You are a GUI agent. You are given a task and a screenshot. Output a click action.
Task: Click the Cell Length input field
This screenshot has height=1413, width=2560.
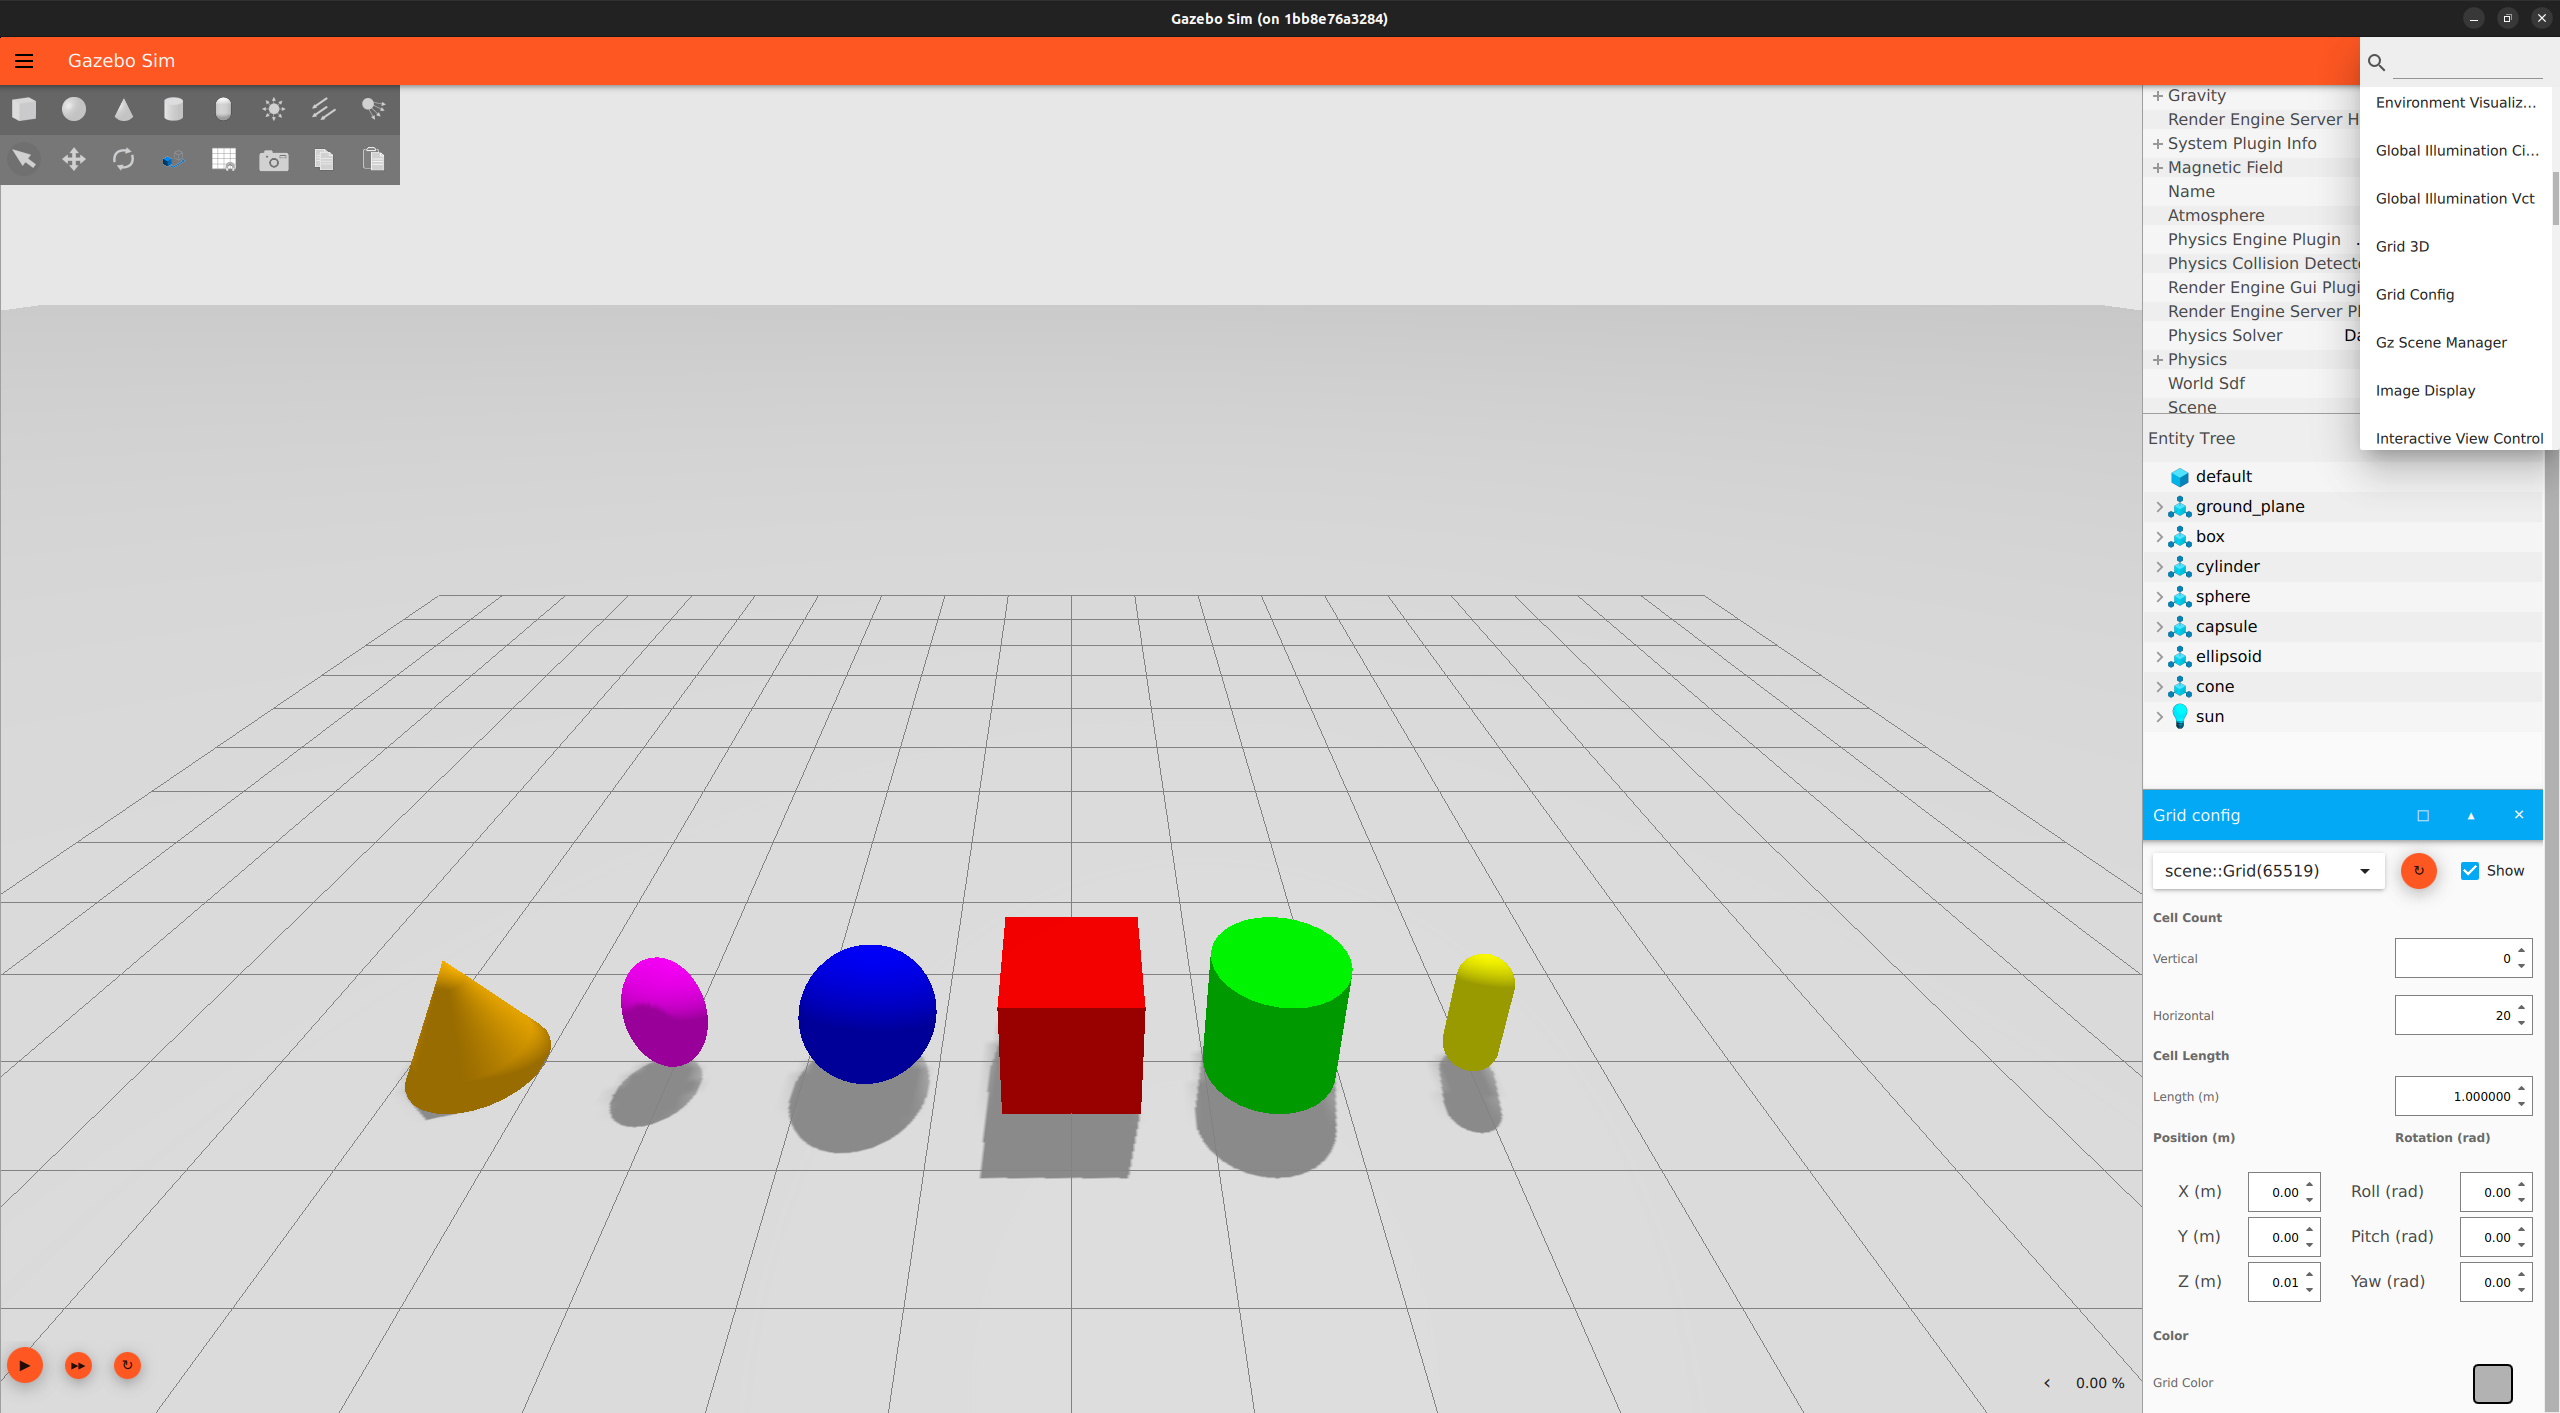tap(2456, 1095)
